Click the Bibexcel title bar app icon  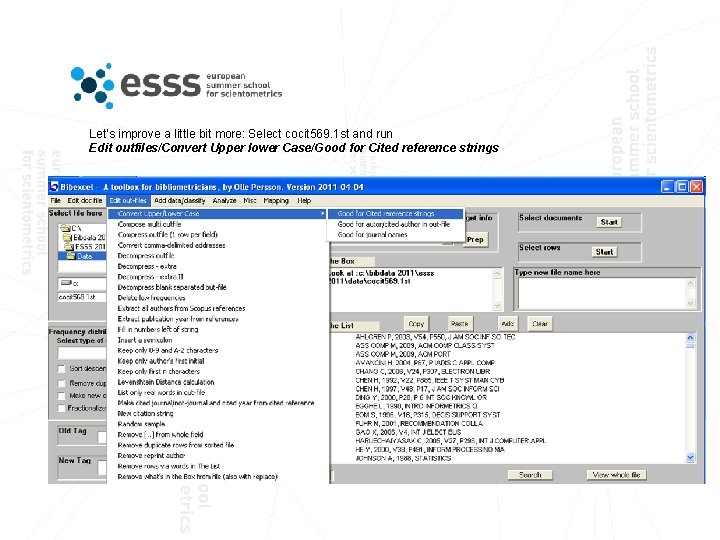point(54,186)
